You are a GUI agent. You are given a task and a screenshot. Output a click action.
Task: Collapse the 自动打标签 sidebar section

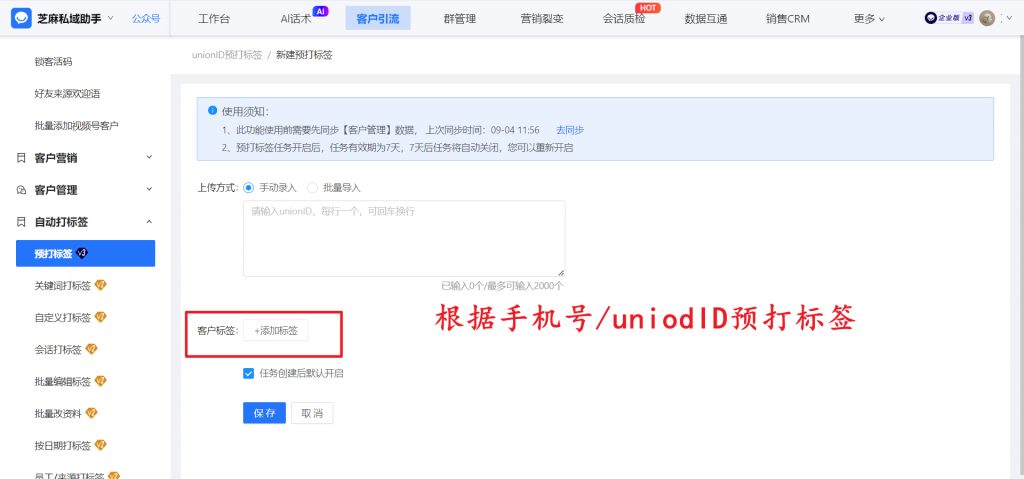tap(149, 222)
